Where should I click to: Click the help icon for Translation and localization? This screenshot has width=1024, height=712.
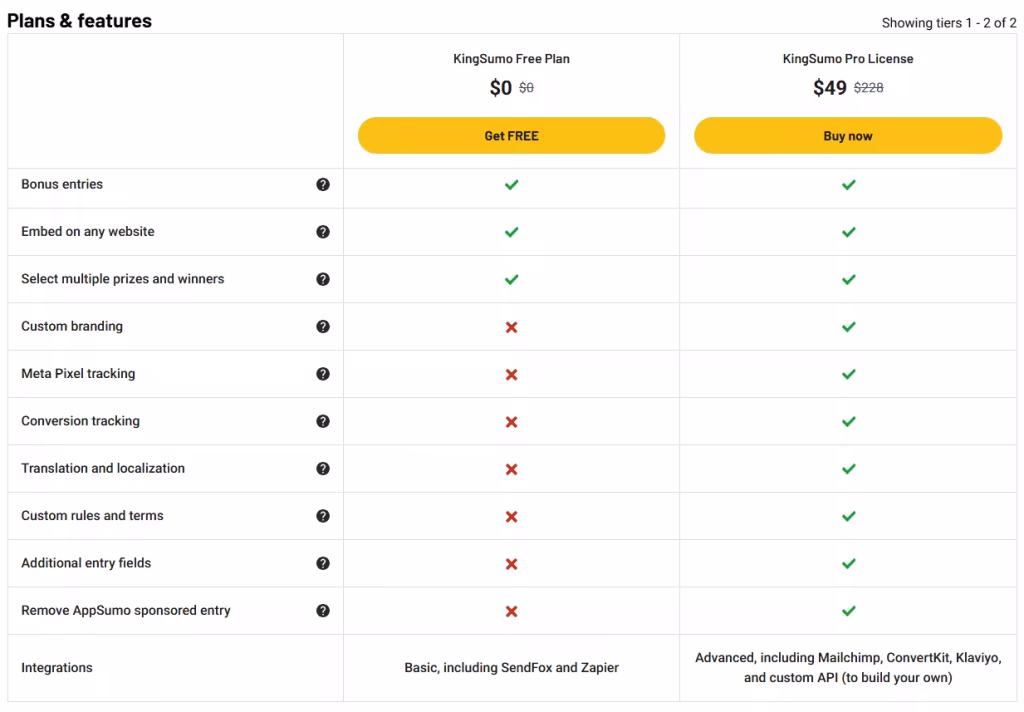click(x=323, y=468)
